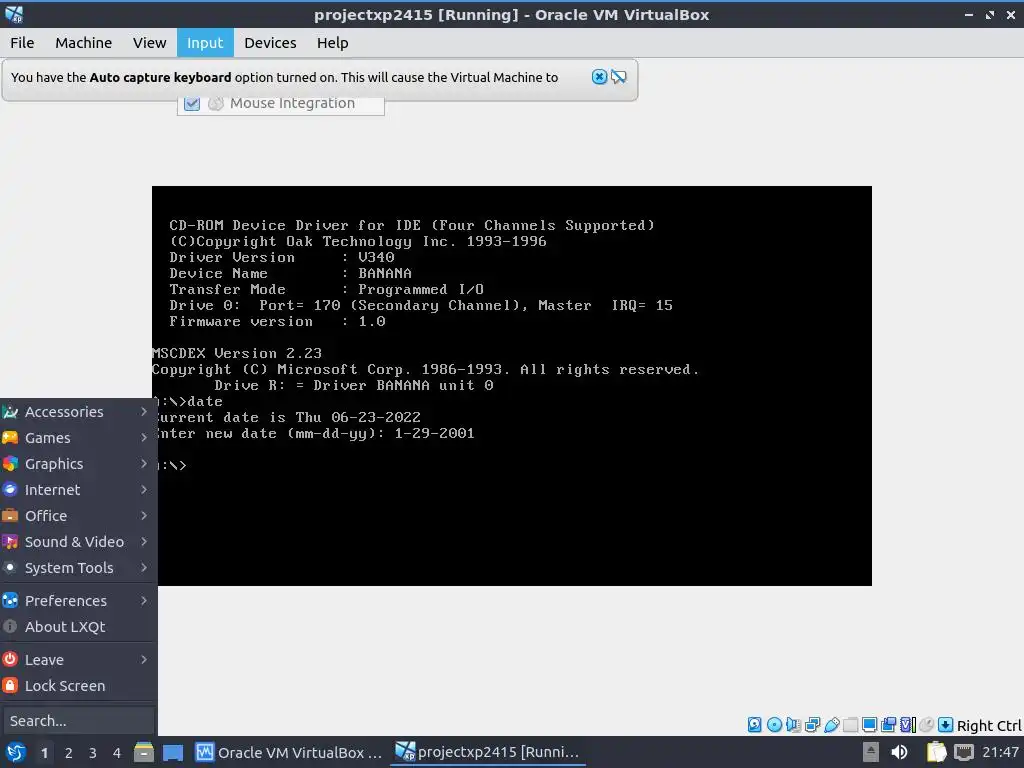Switch to virtual desktop 2

tap(69, 753)
